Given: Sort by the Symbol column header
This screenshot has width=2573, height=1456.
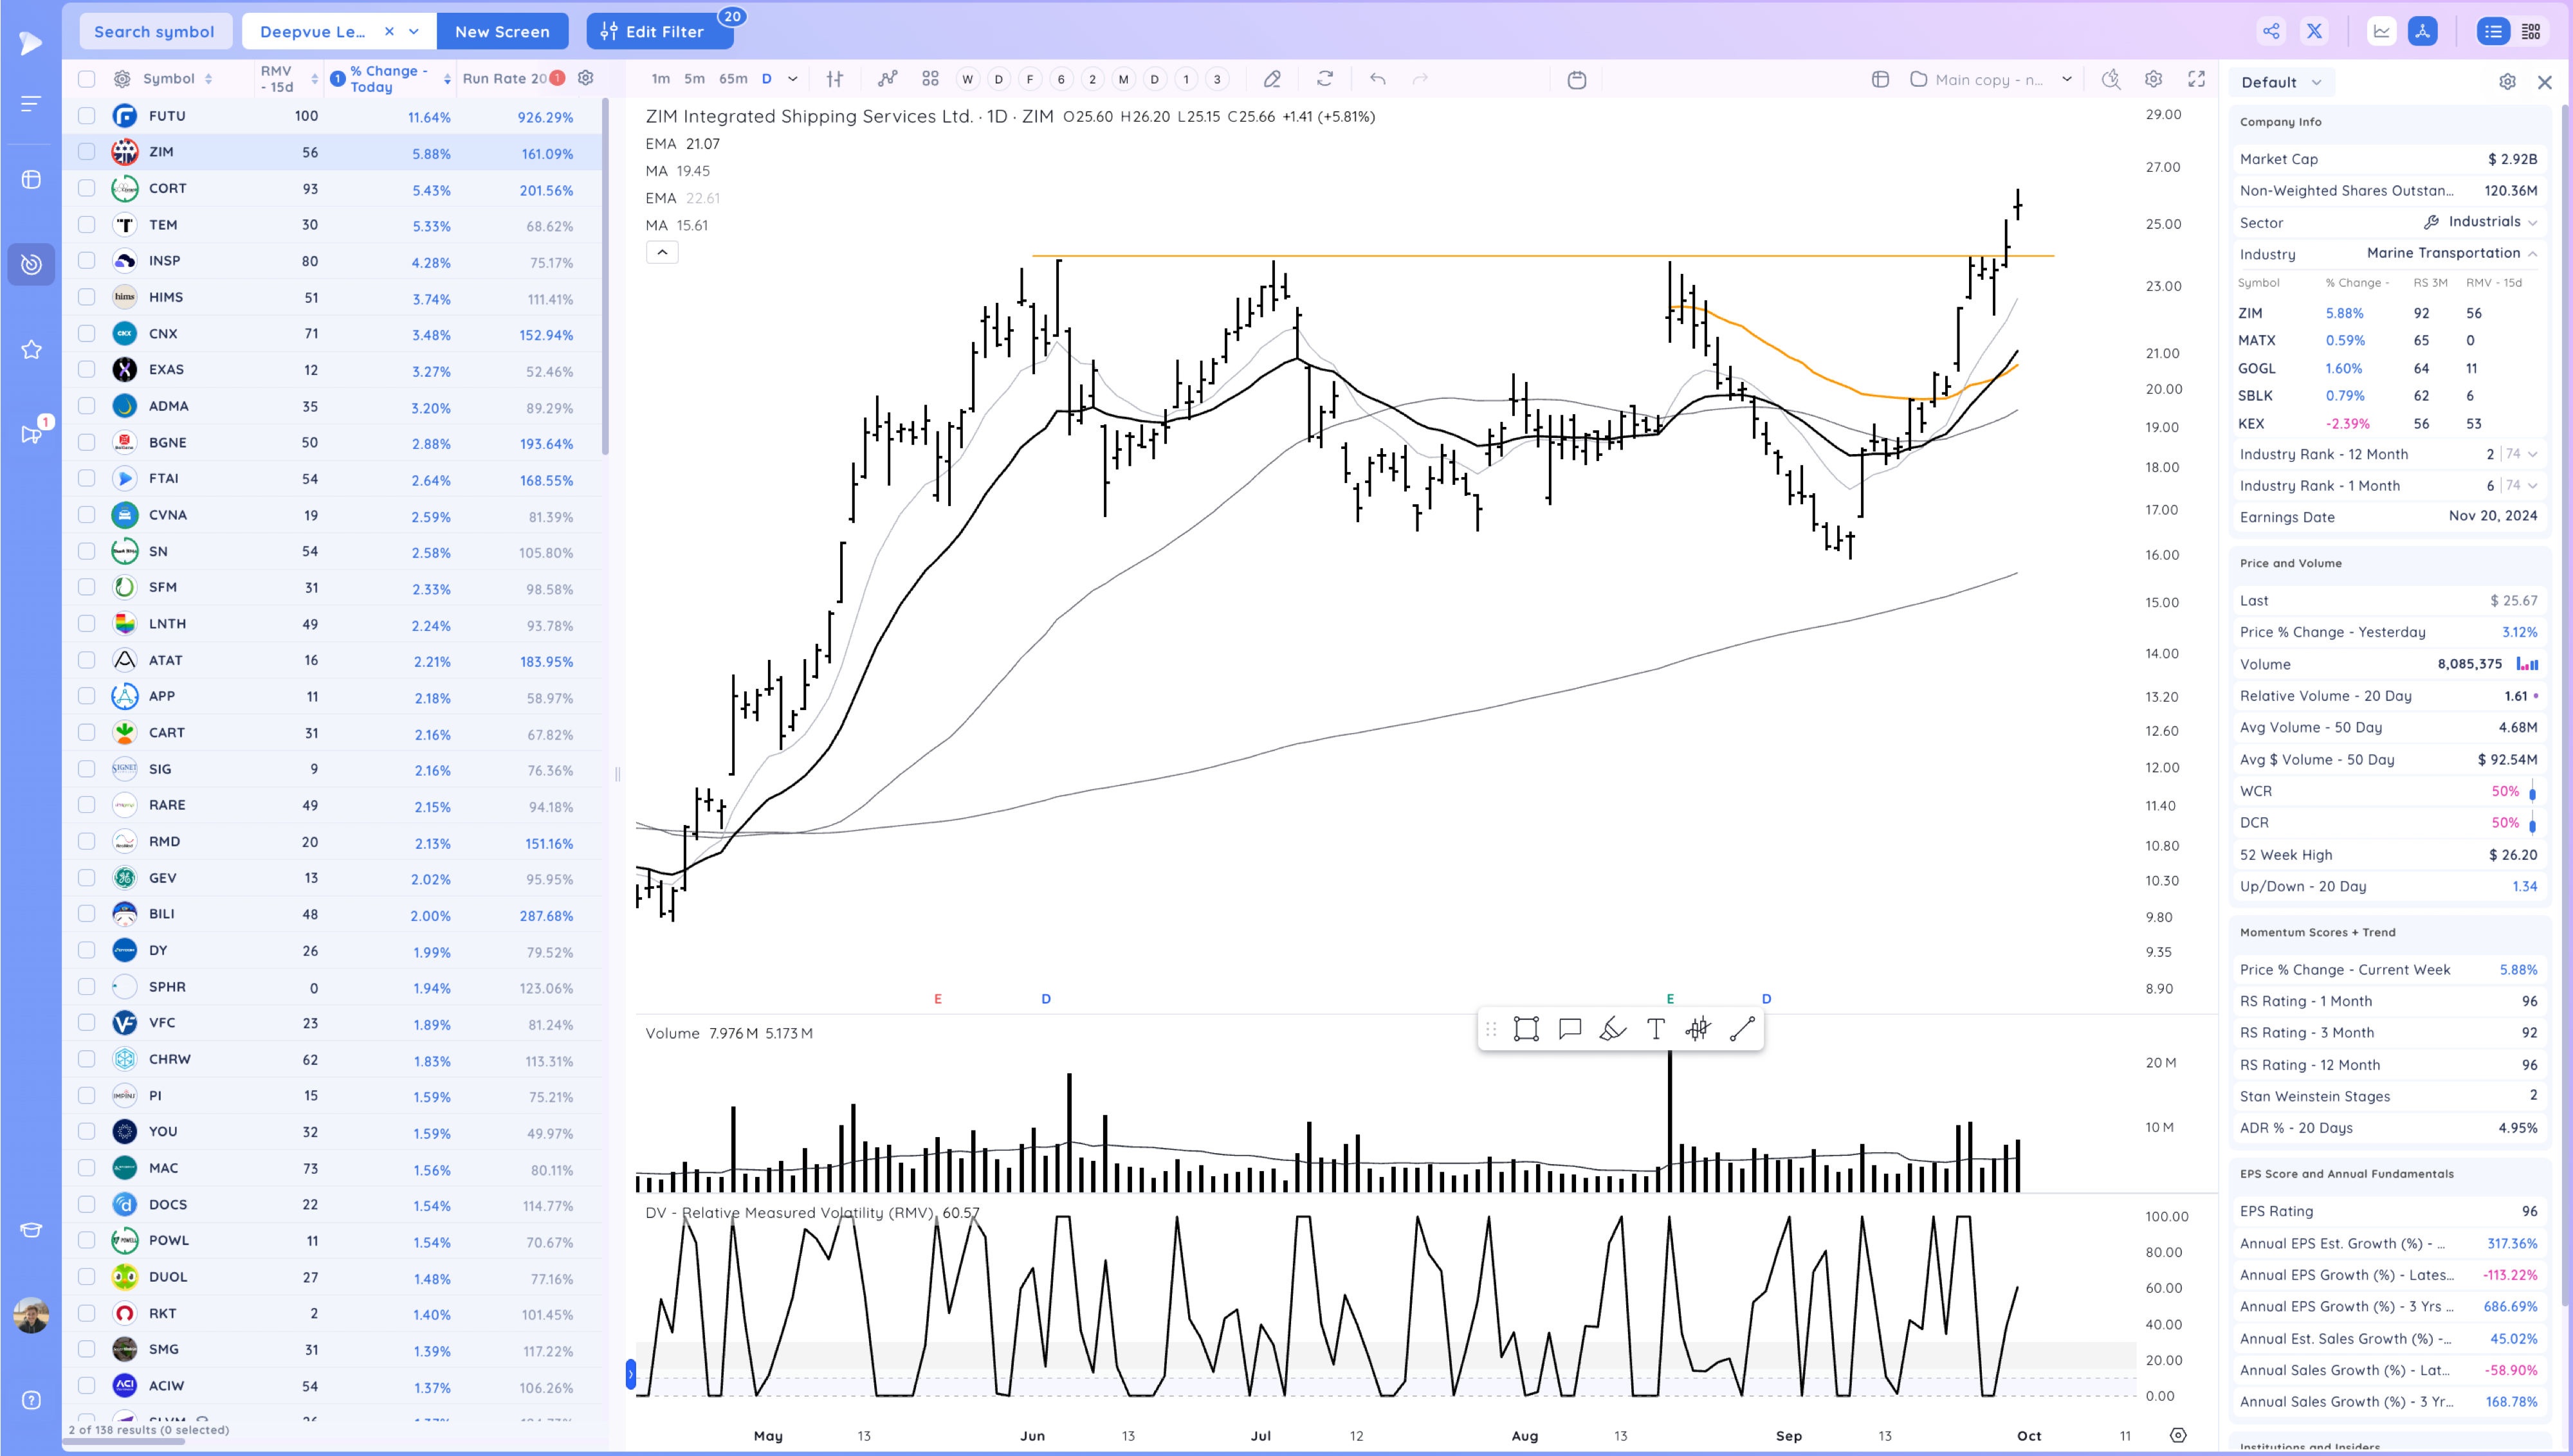Looking at the screenshot, I should coord(177,79).
